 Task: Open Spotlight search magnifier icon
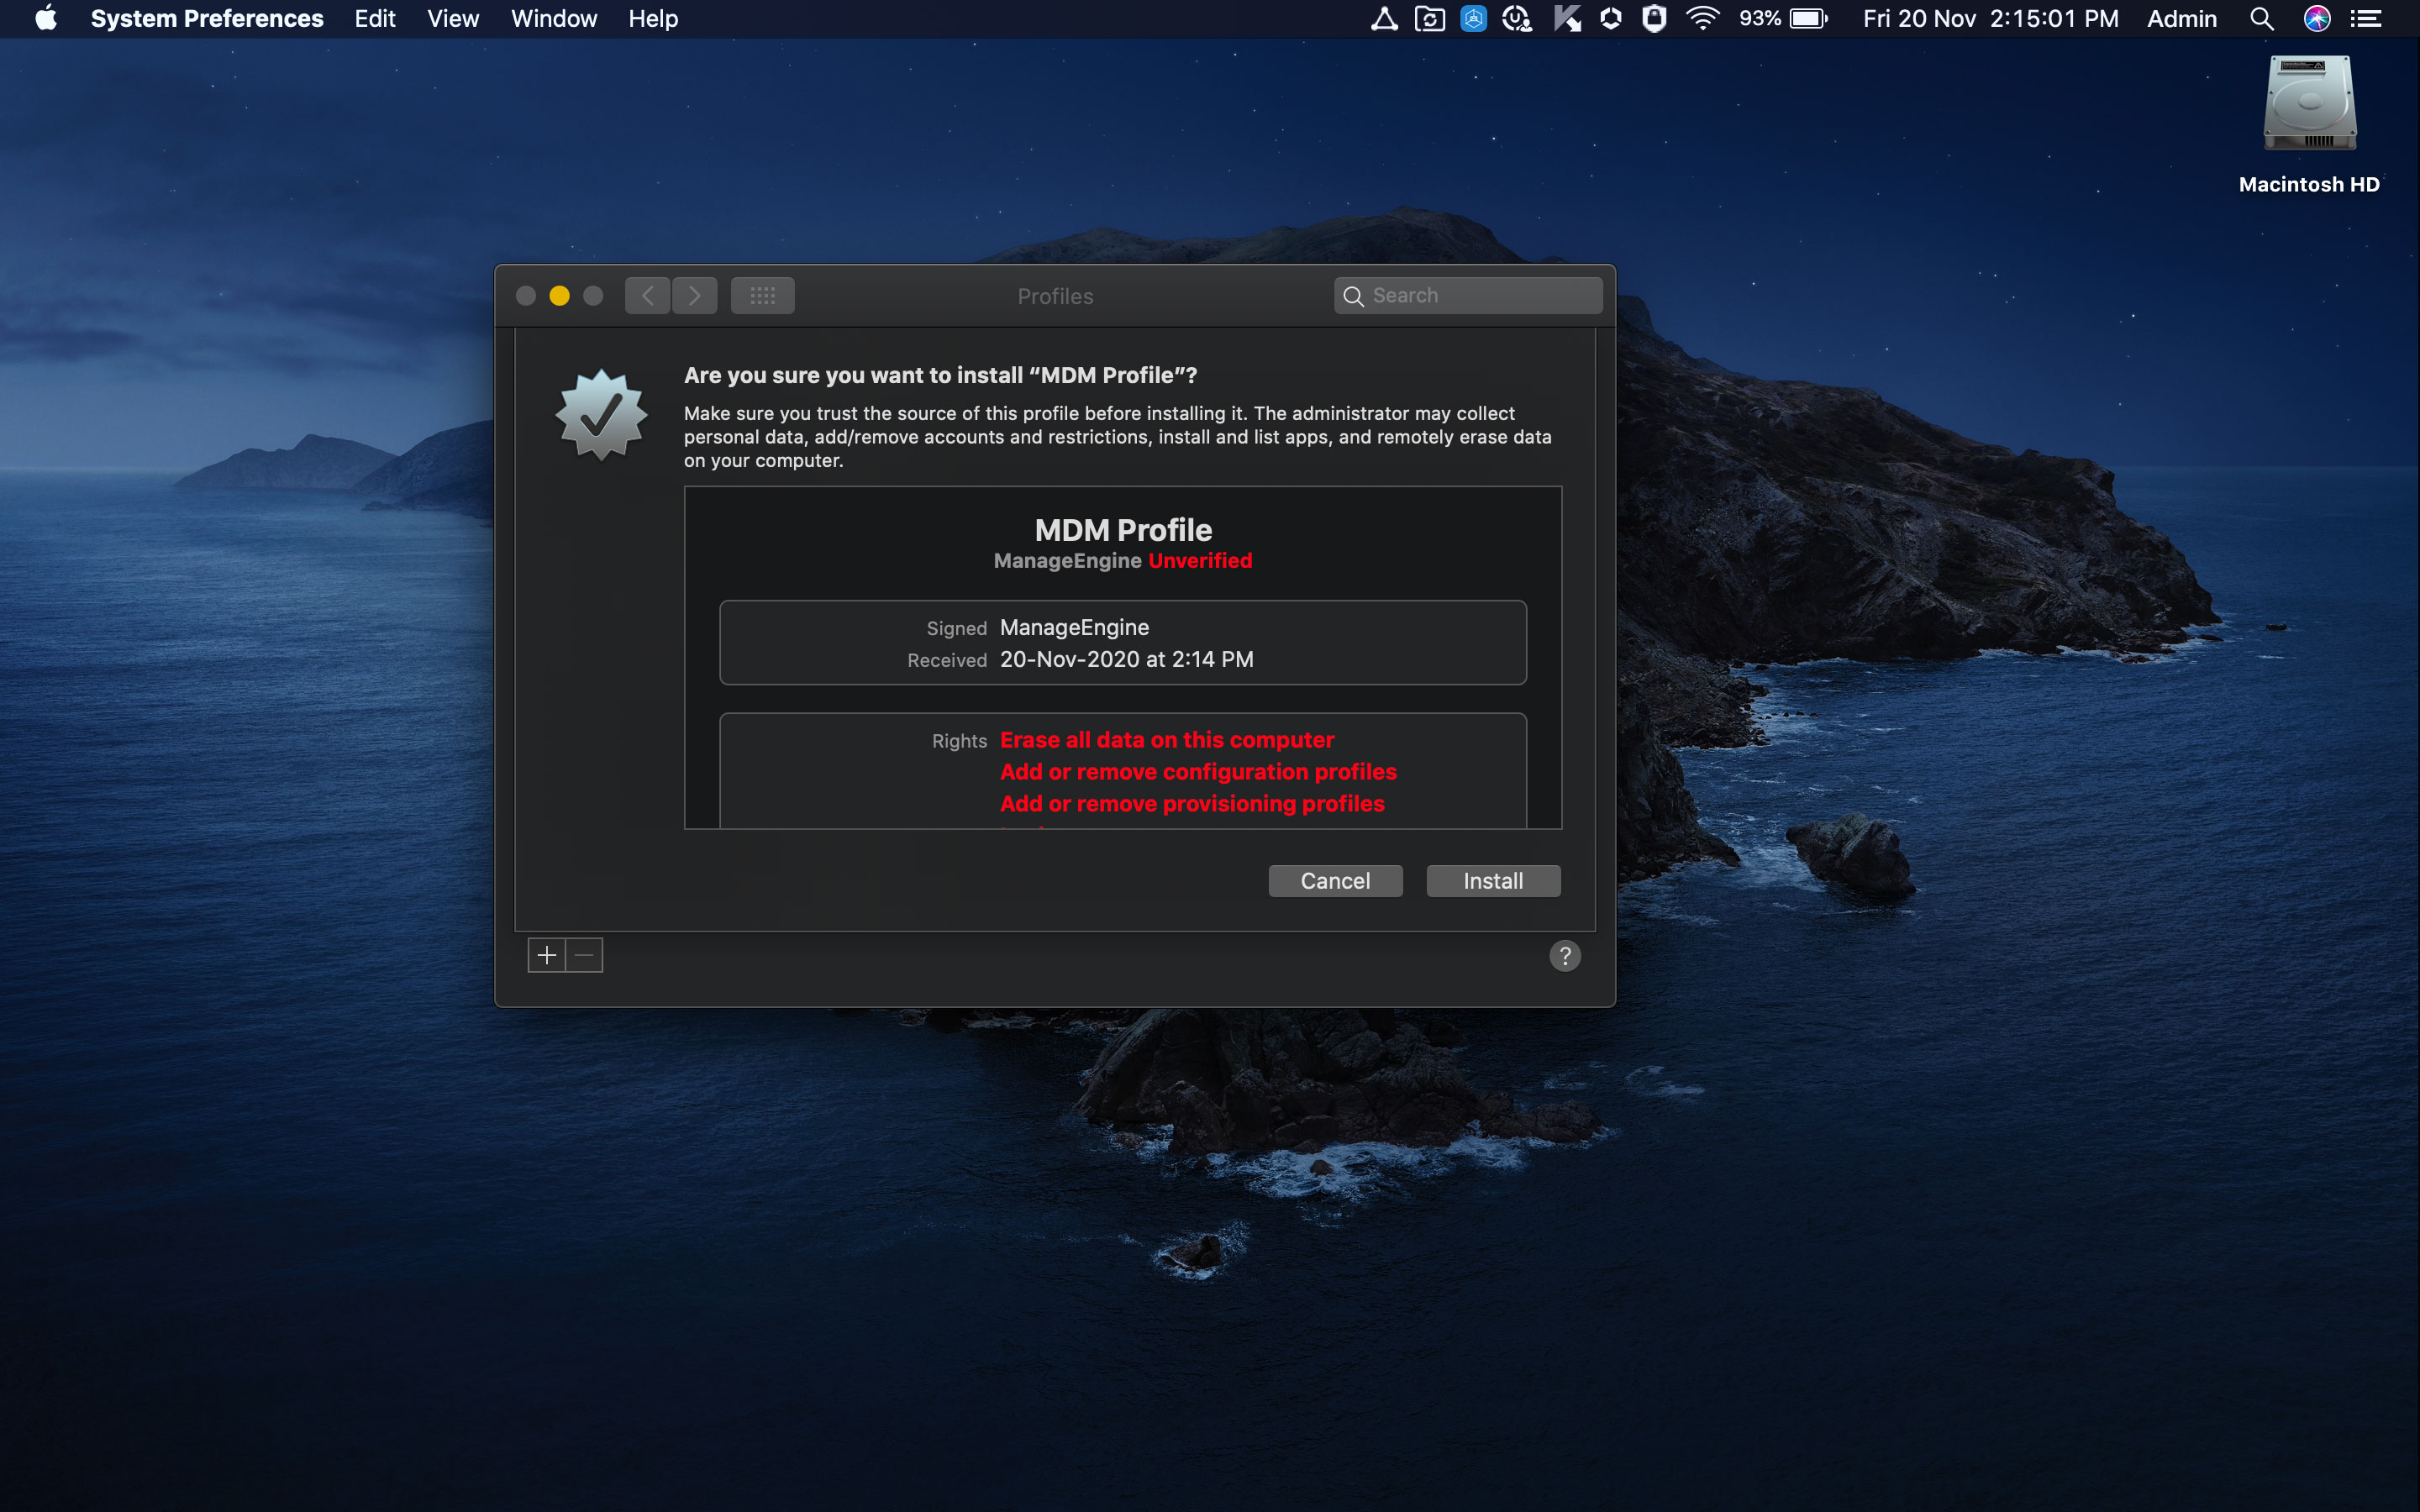click(2261, 19)
